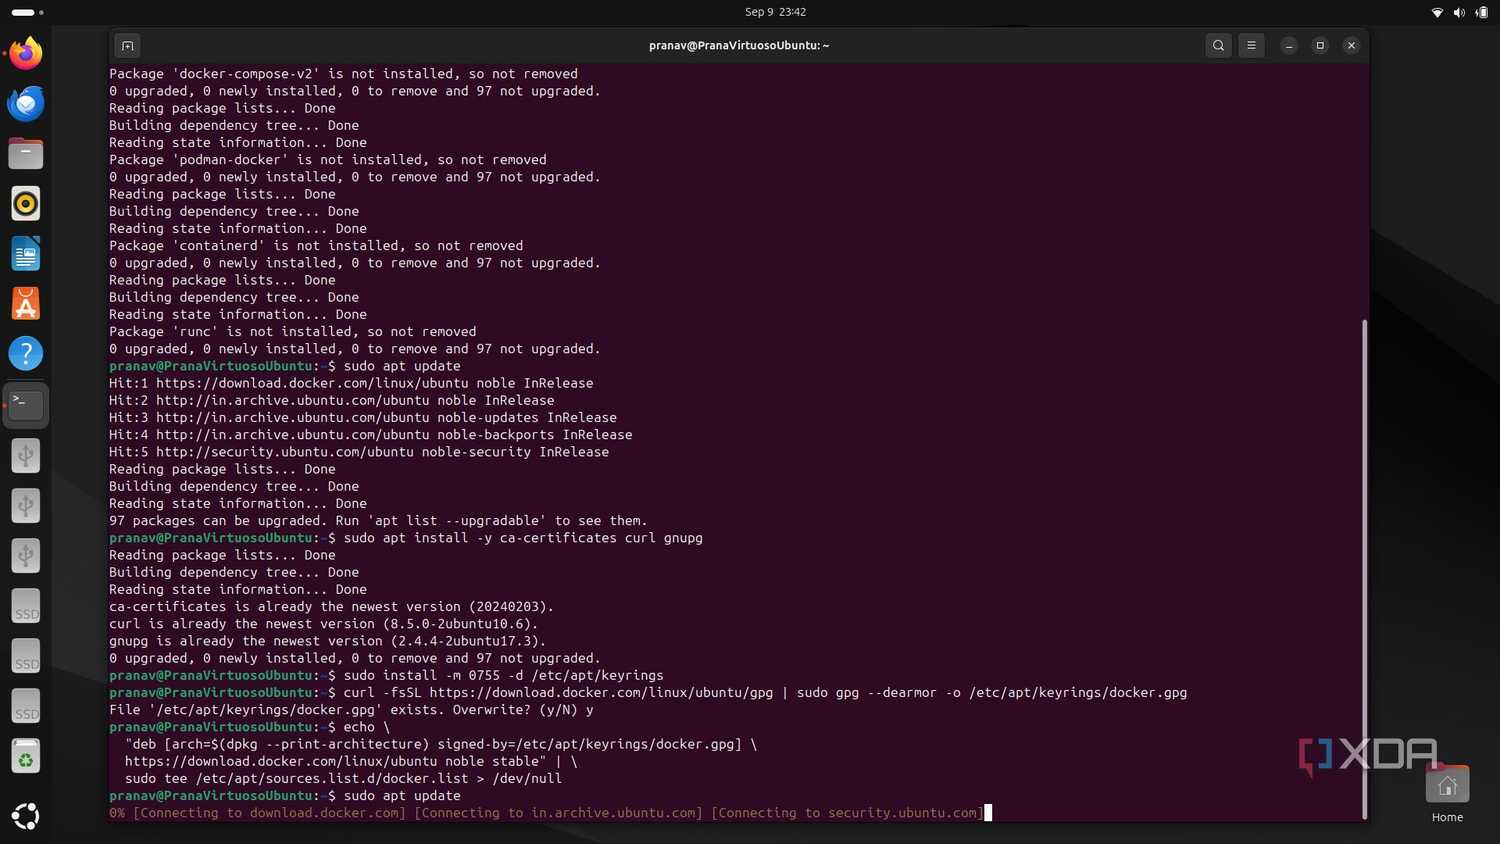Image resolution: width=1500 pixels, height=844 pixels.
Task: Open Firefox from the dock
Action: pos(26,53)
